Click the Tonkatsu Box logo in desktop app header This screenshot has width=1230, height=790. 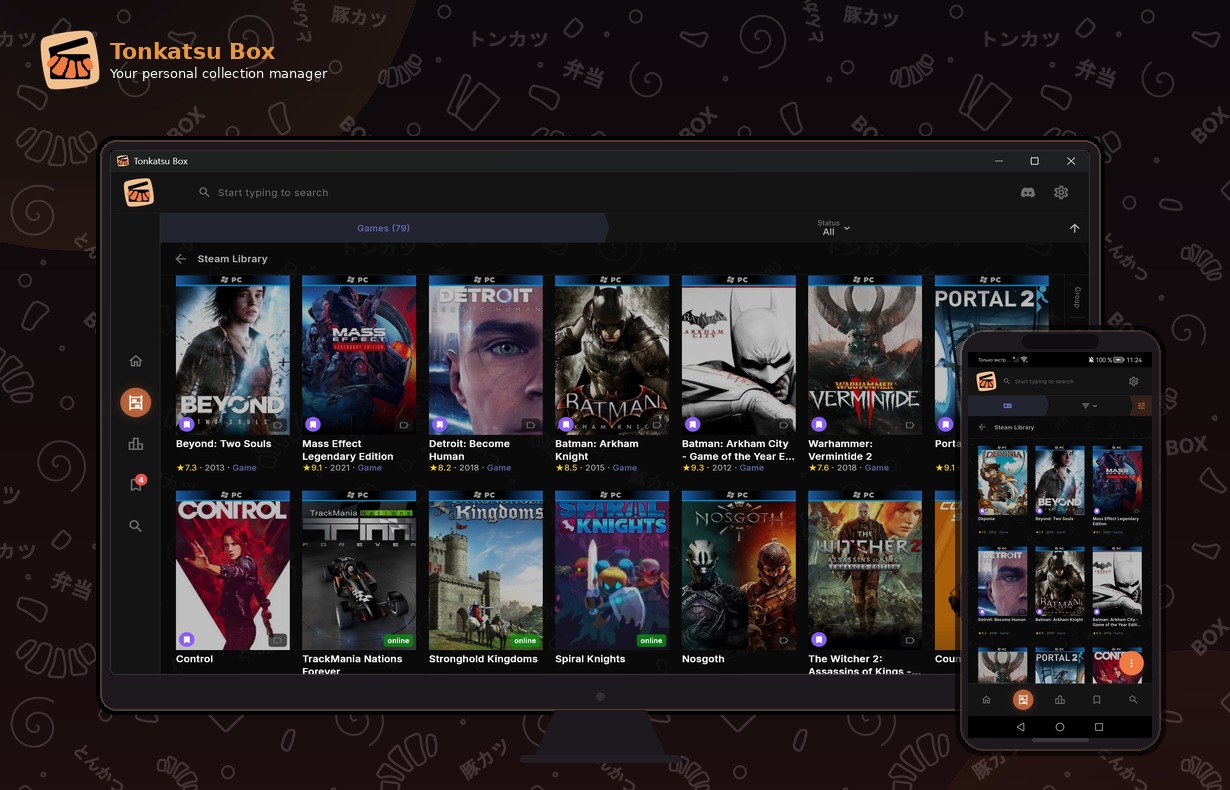139,193
